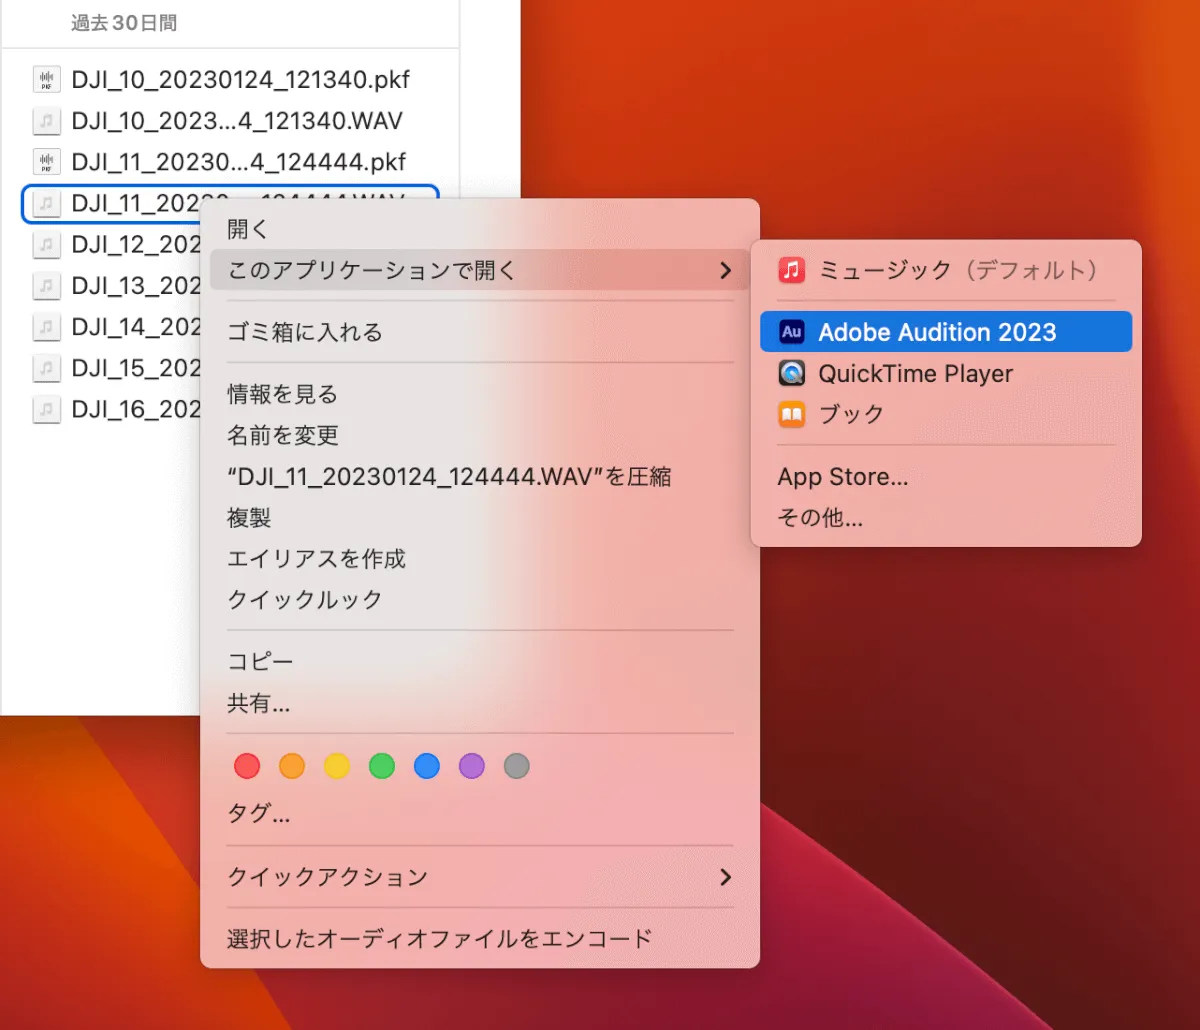This screenshot has height=1030, width=1200.
Task: Click the Books app icon
Action: 792,414
